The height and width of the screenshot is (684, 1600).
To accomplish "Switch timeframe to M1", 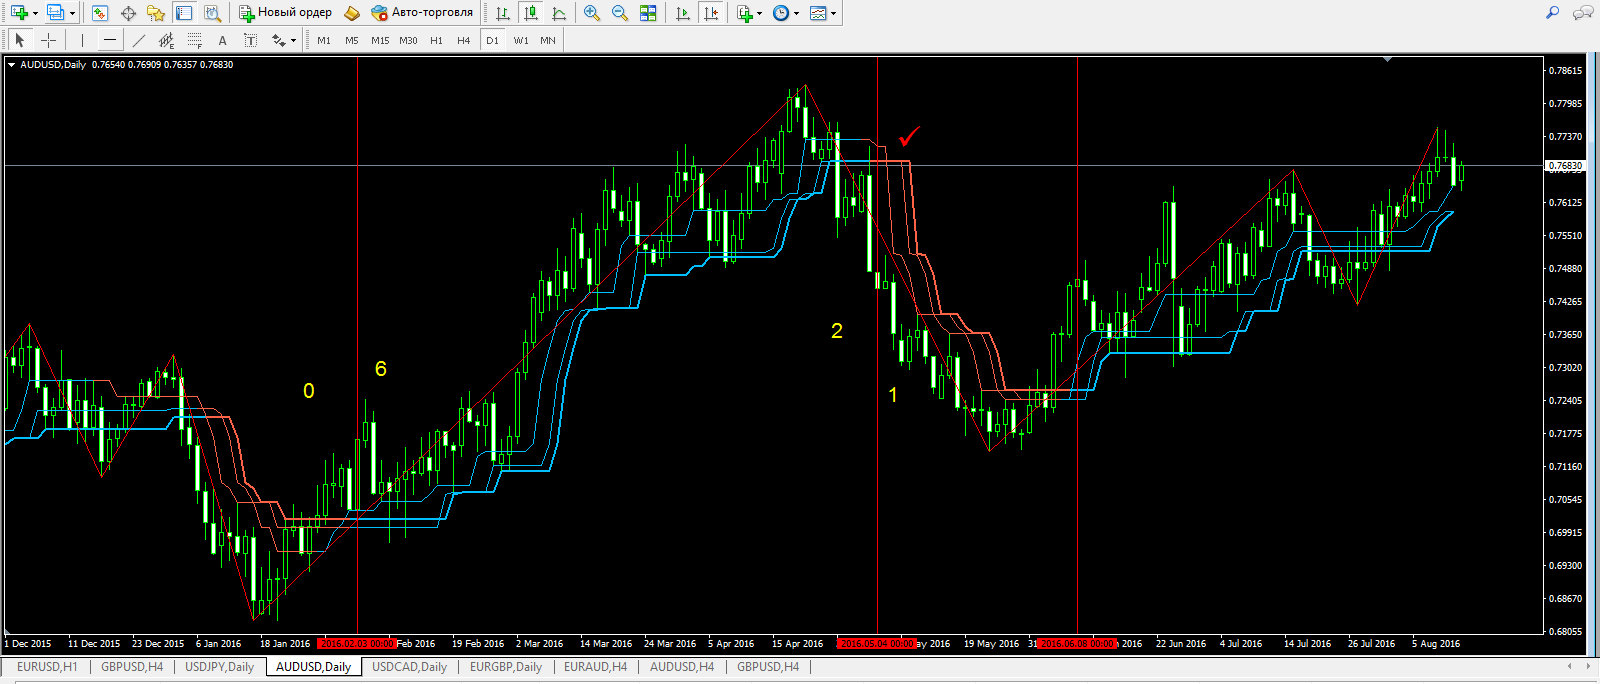I will pos(324,40).
